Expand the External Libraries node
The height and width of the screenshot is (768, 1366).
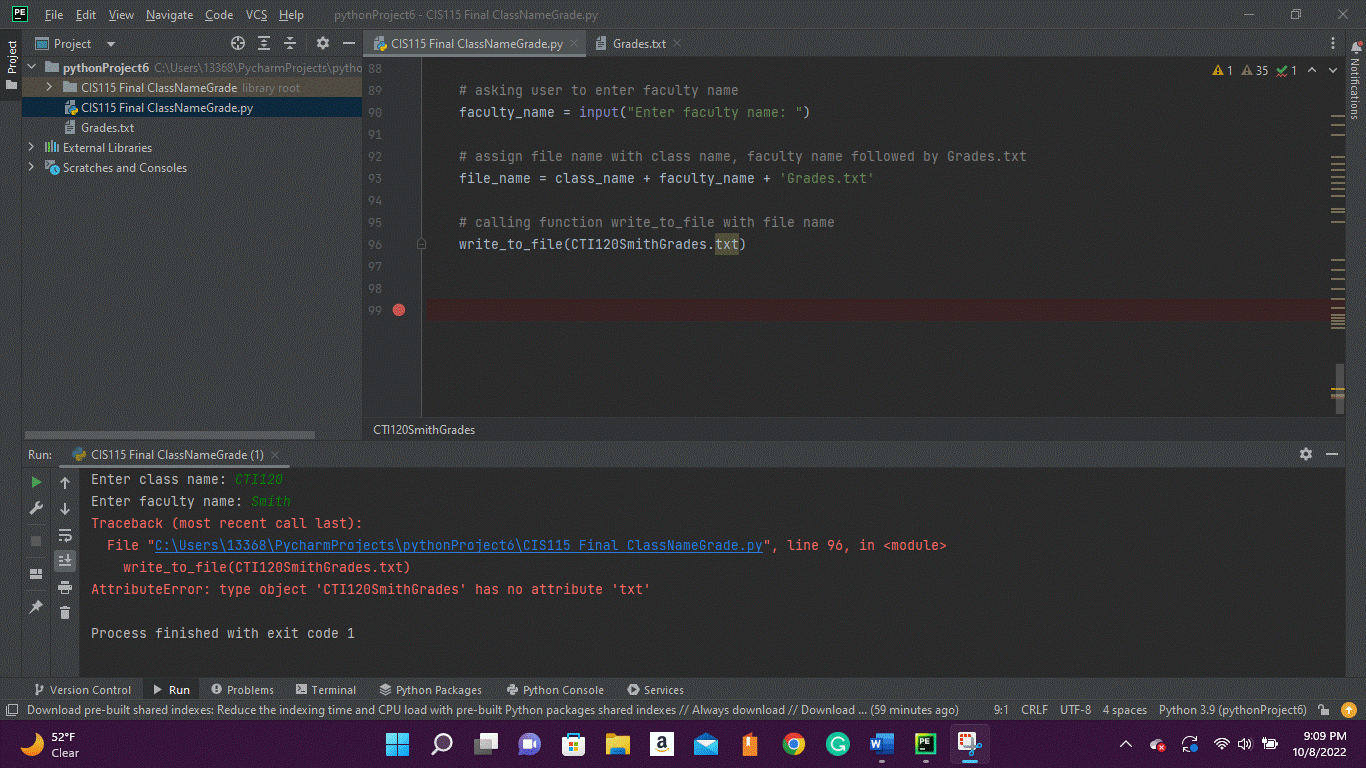[31, 148]
